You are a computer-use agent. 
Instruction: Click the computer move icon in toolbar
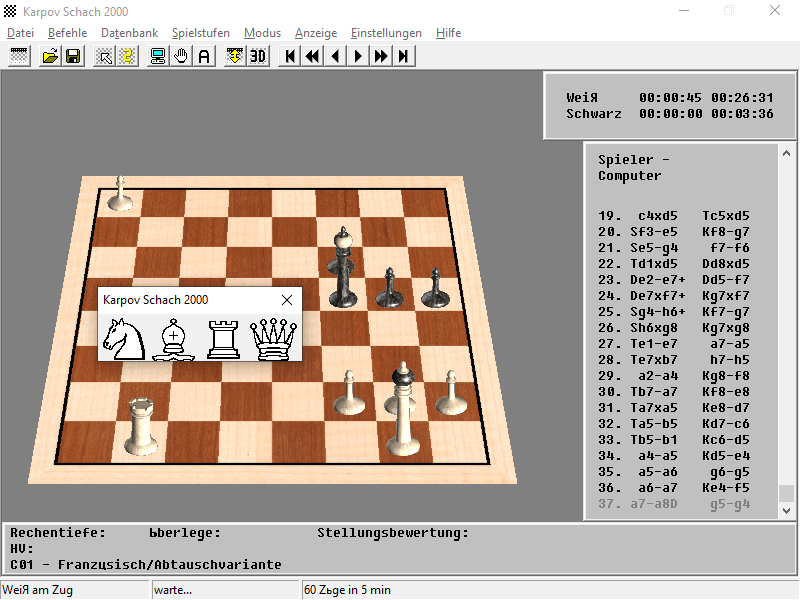click(x=158, y=56)
